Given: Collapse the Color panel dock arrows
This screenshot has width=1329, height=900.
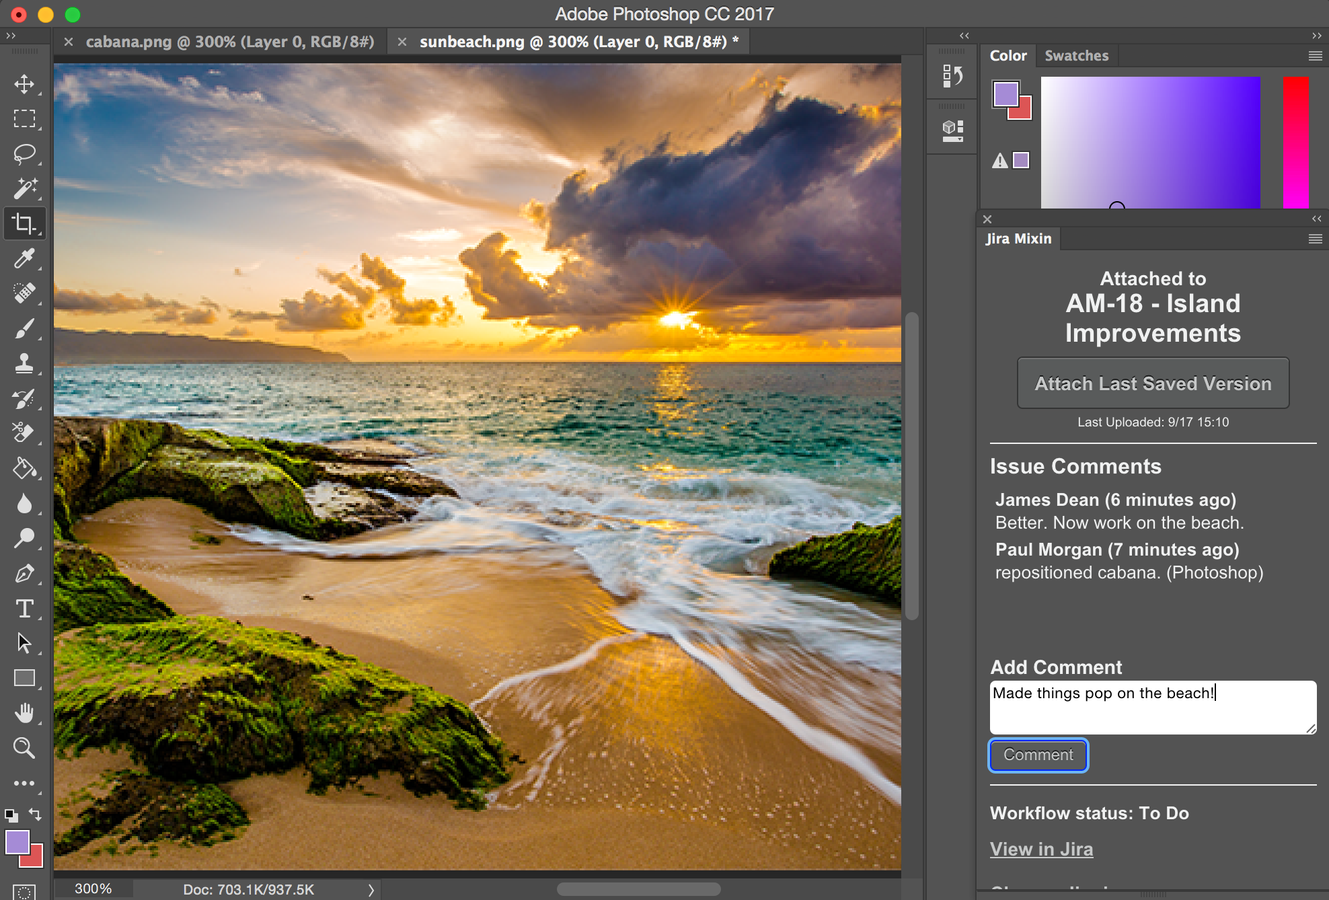Looking at the screenshot, I should (1317, 35).
